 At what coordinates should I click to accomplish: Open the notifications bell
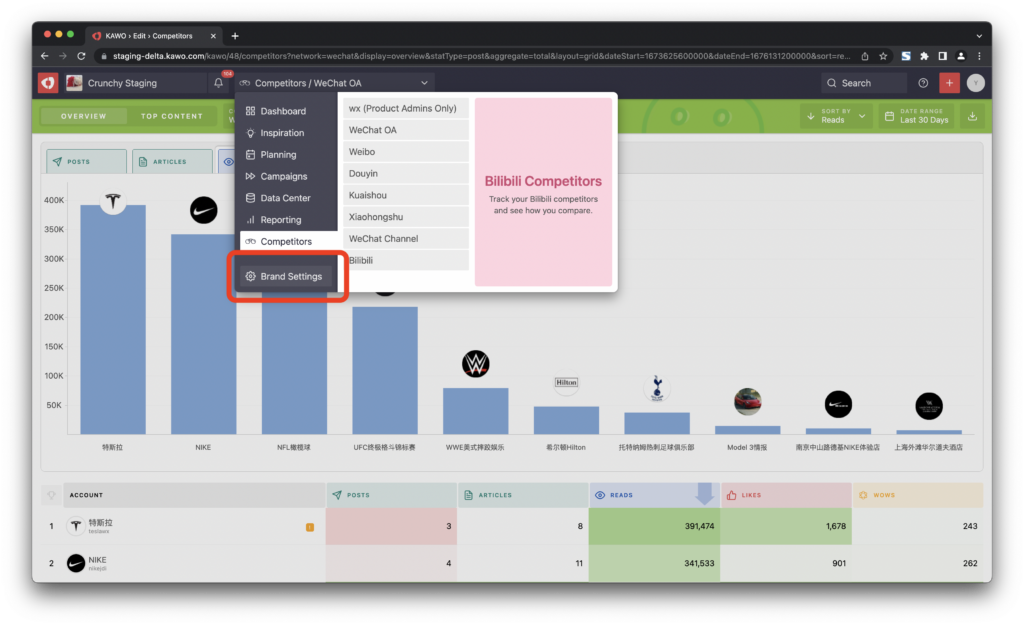pos(219,83)
